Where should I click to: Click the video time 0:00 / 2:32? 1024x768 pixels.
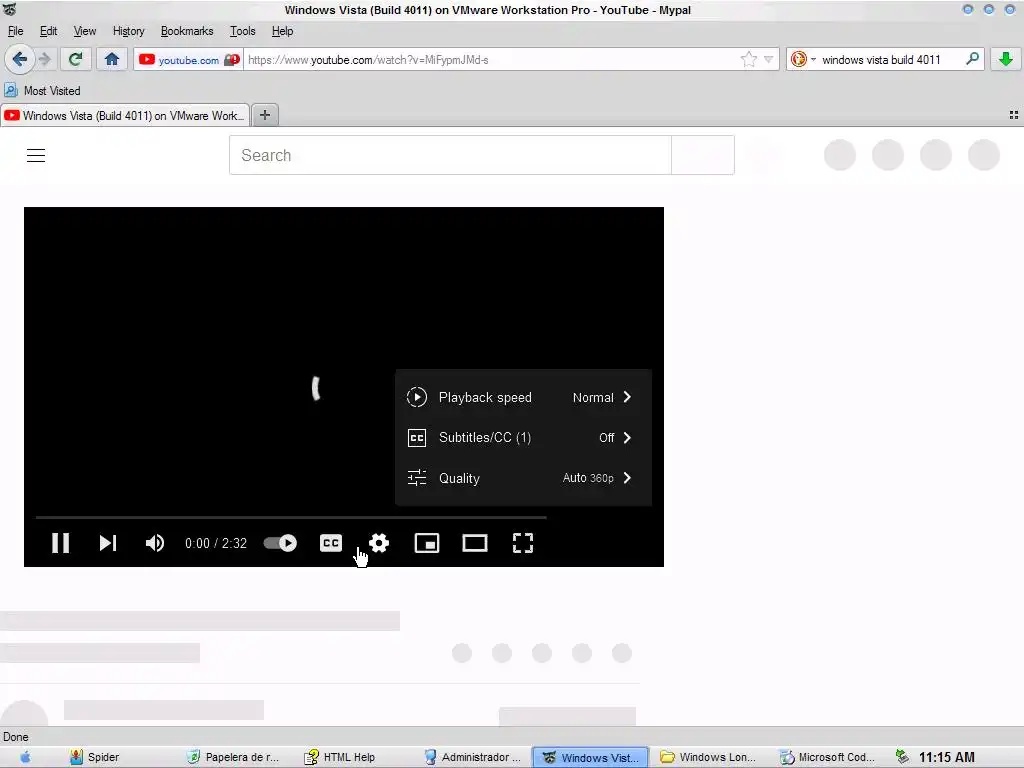coord(216,543)
